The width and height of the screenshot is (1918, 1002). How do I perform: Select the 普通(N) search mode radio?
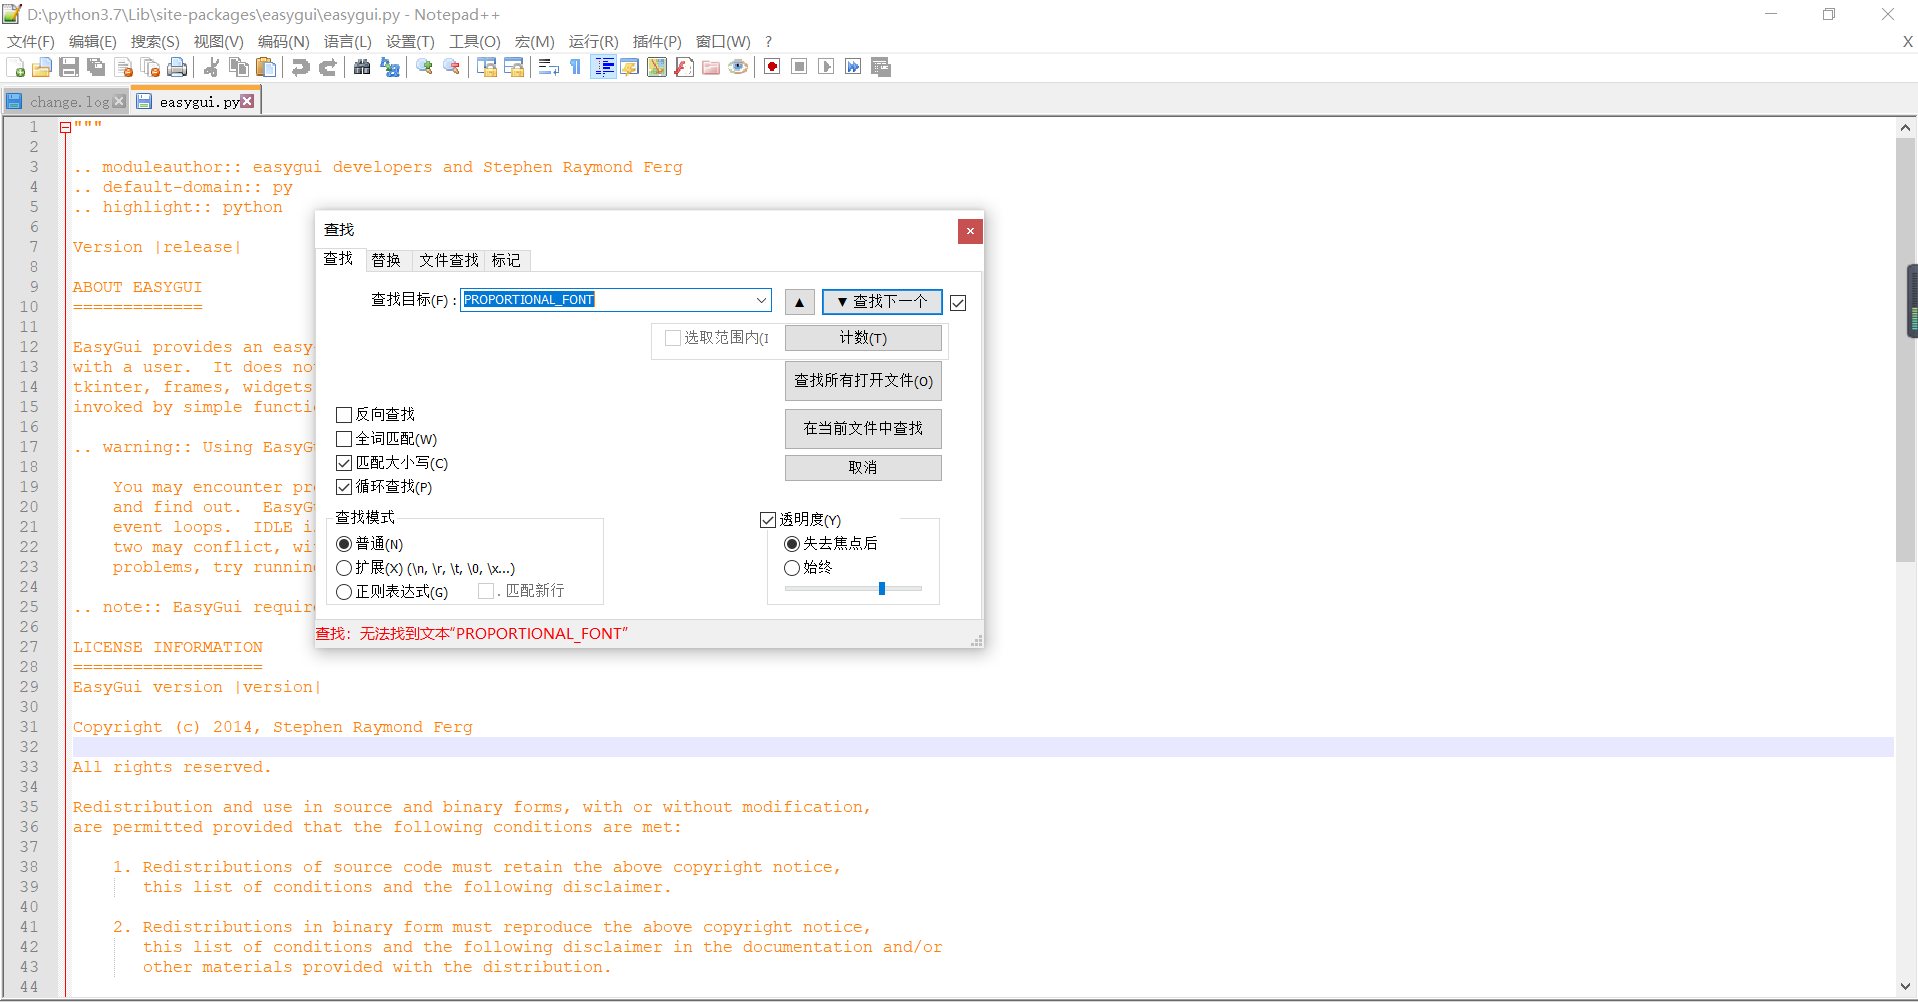click(x=344, y=544)
